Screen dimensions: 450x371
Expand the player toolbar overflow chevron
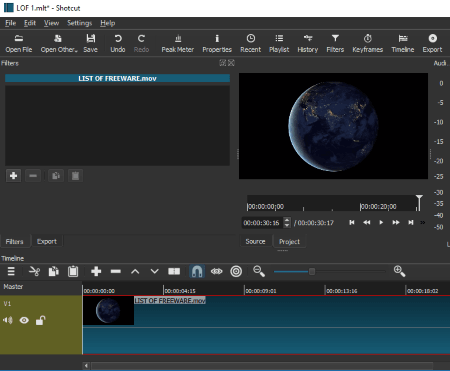coord(423,222)
